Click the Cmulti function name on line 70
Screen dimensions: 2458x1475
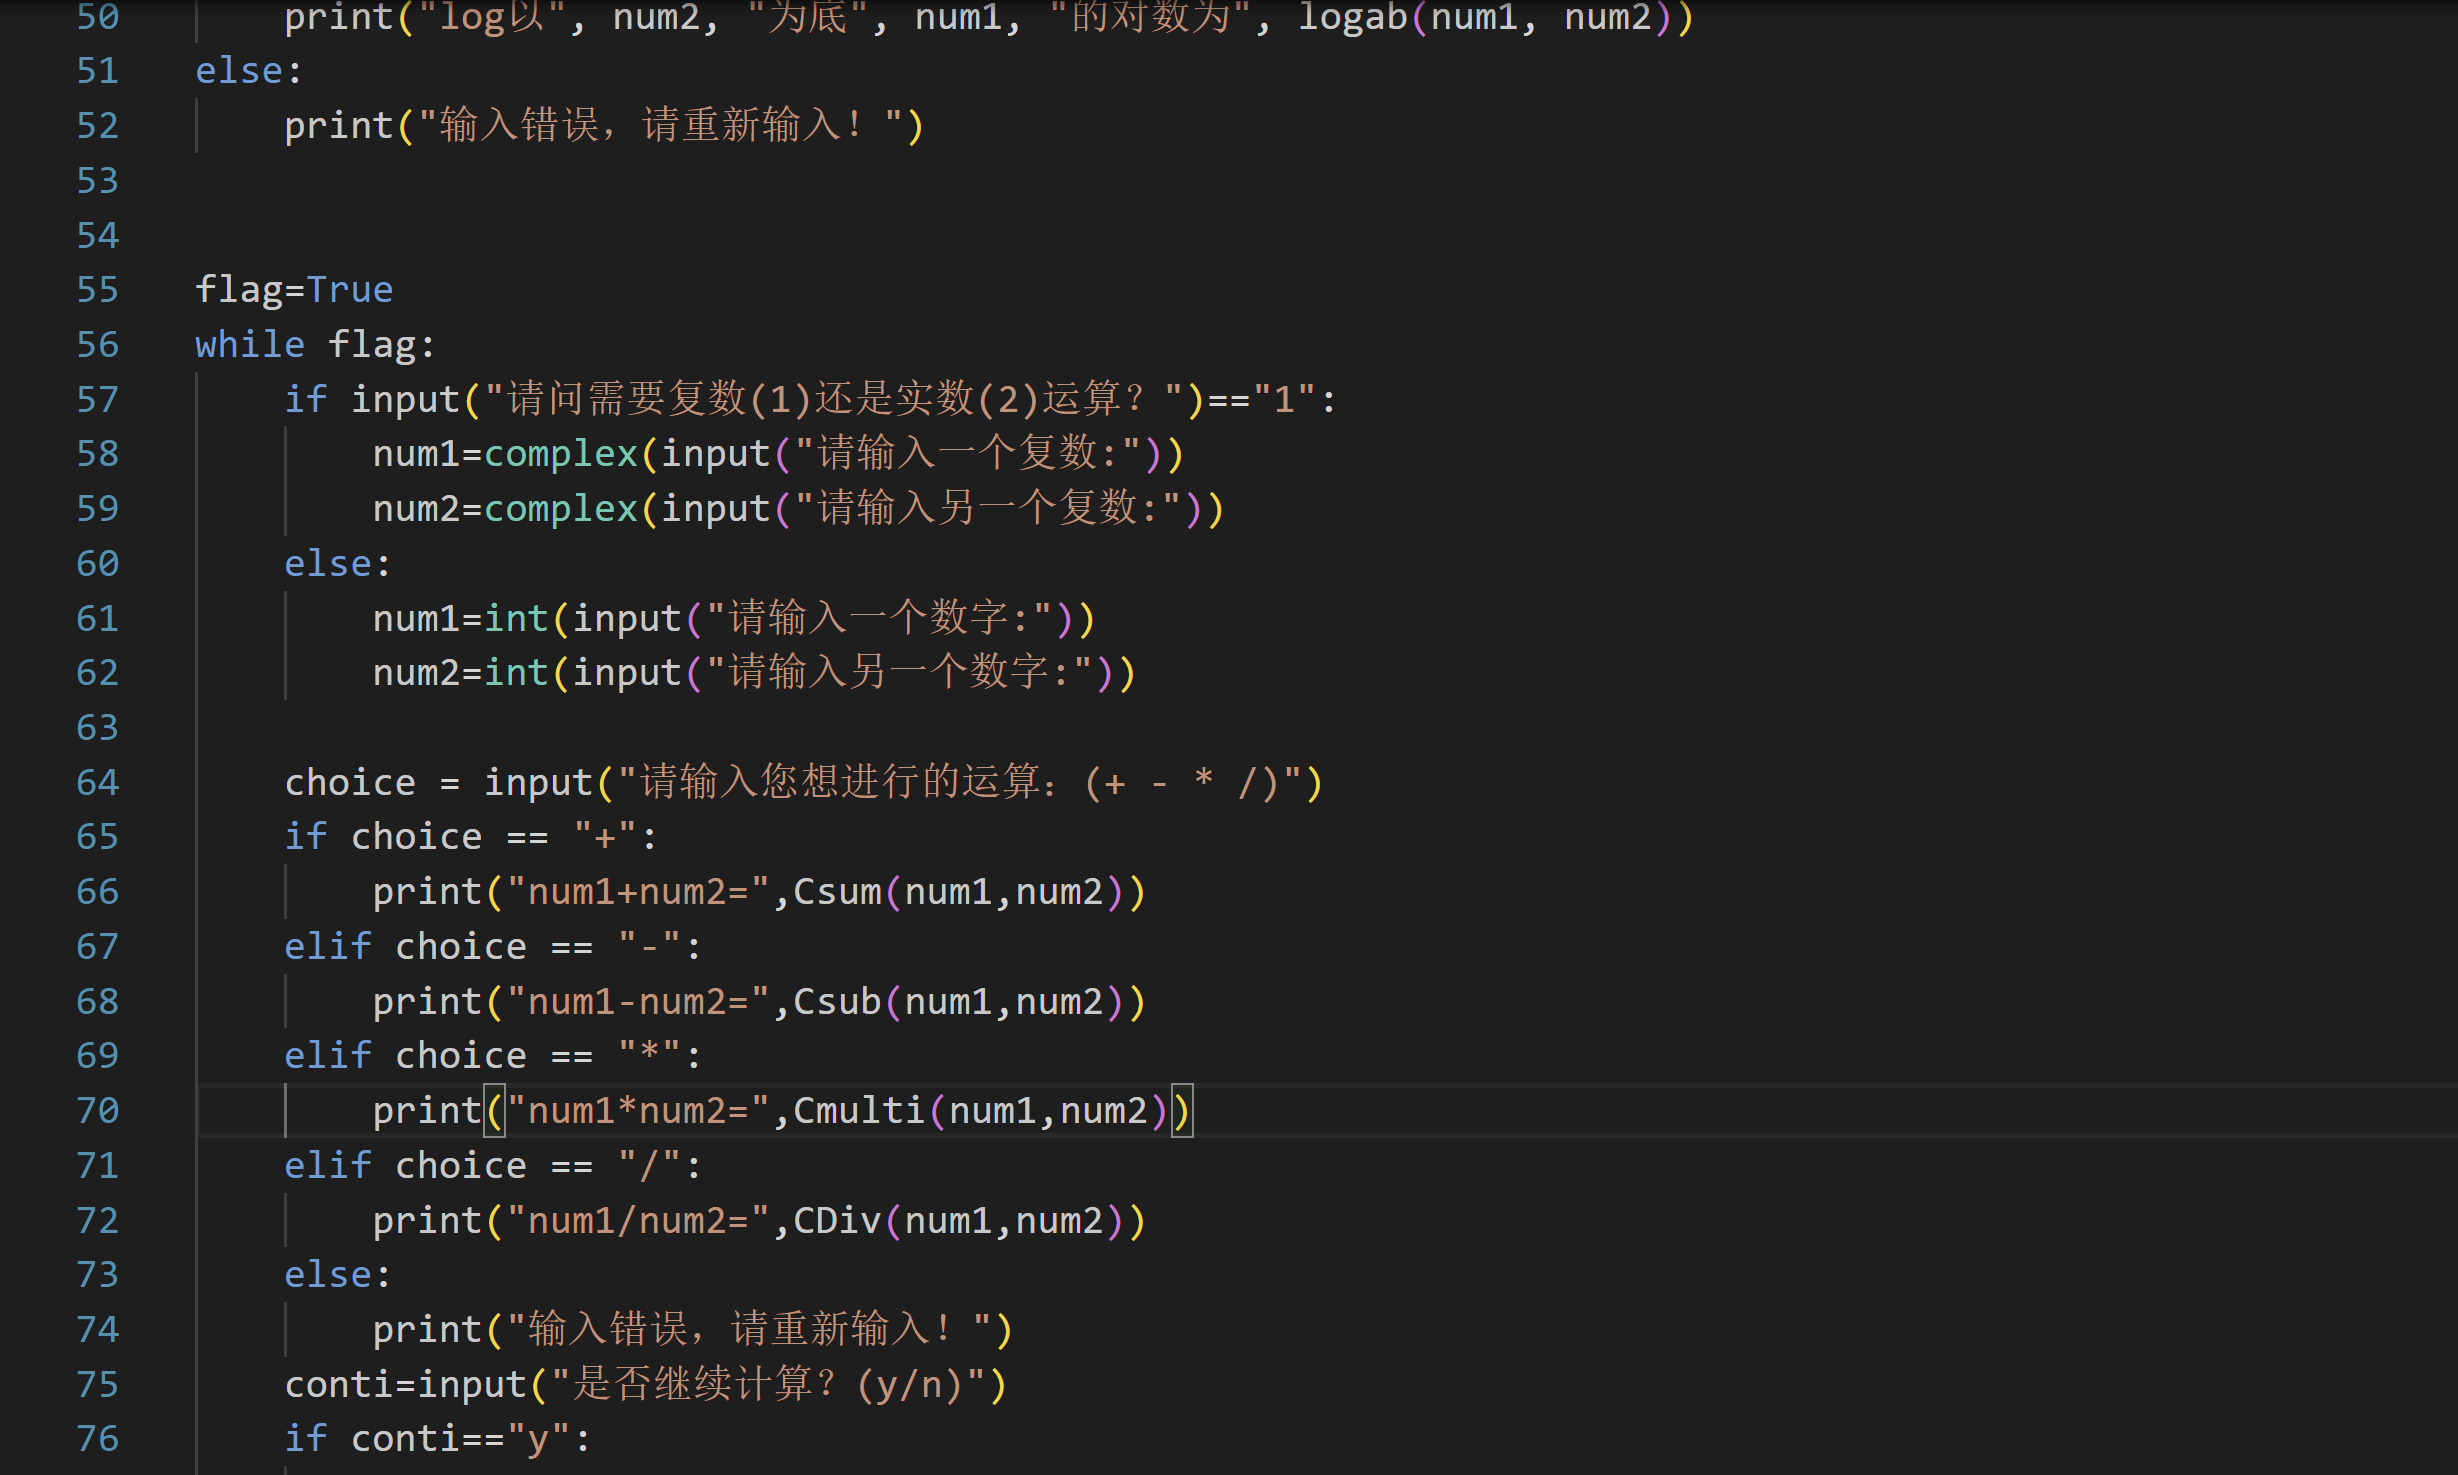858,1111
